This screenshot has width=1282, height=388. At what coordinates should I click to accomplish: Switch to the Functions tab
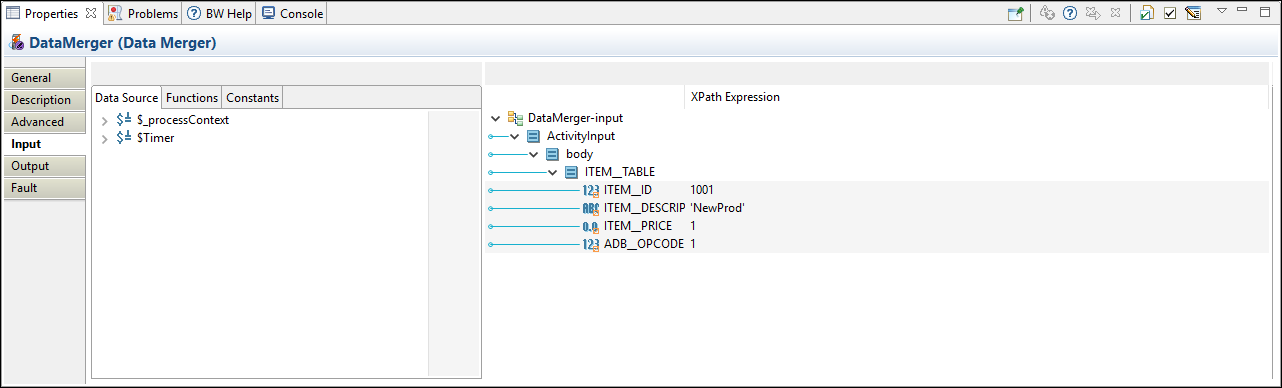[x=191, y=97]
